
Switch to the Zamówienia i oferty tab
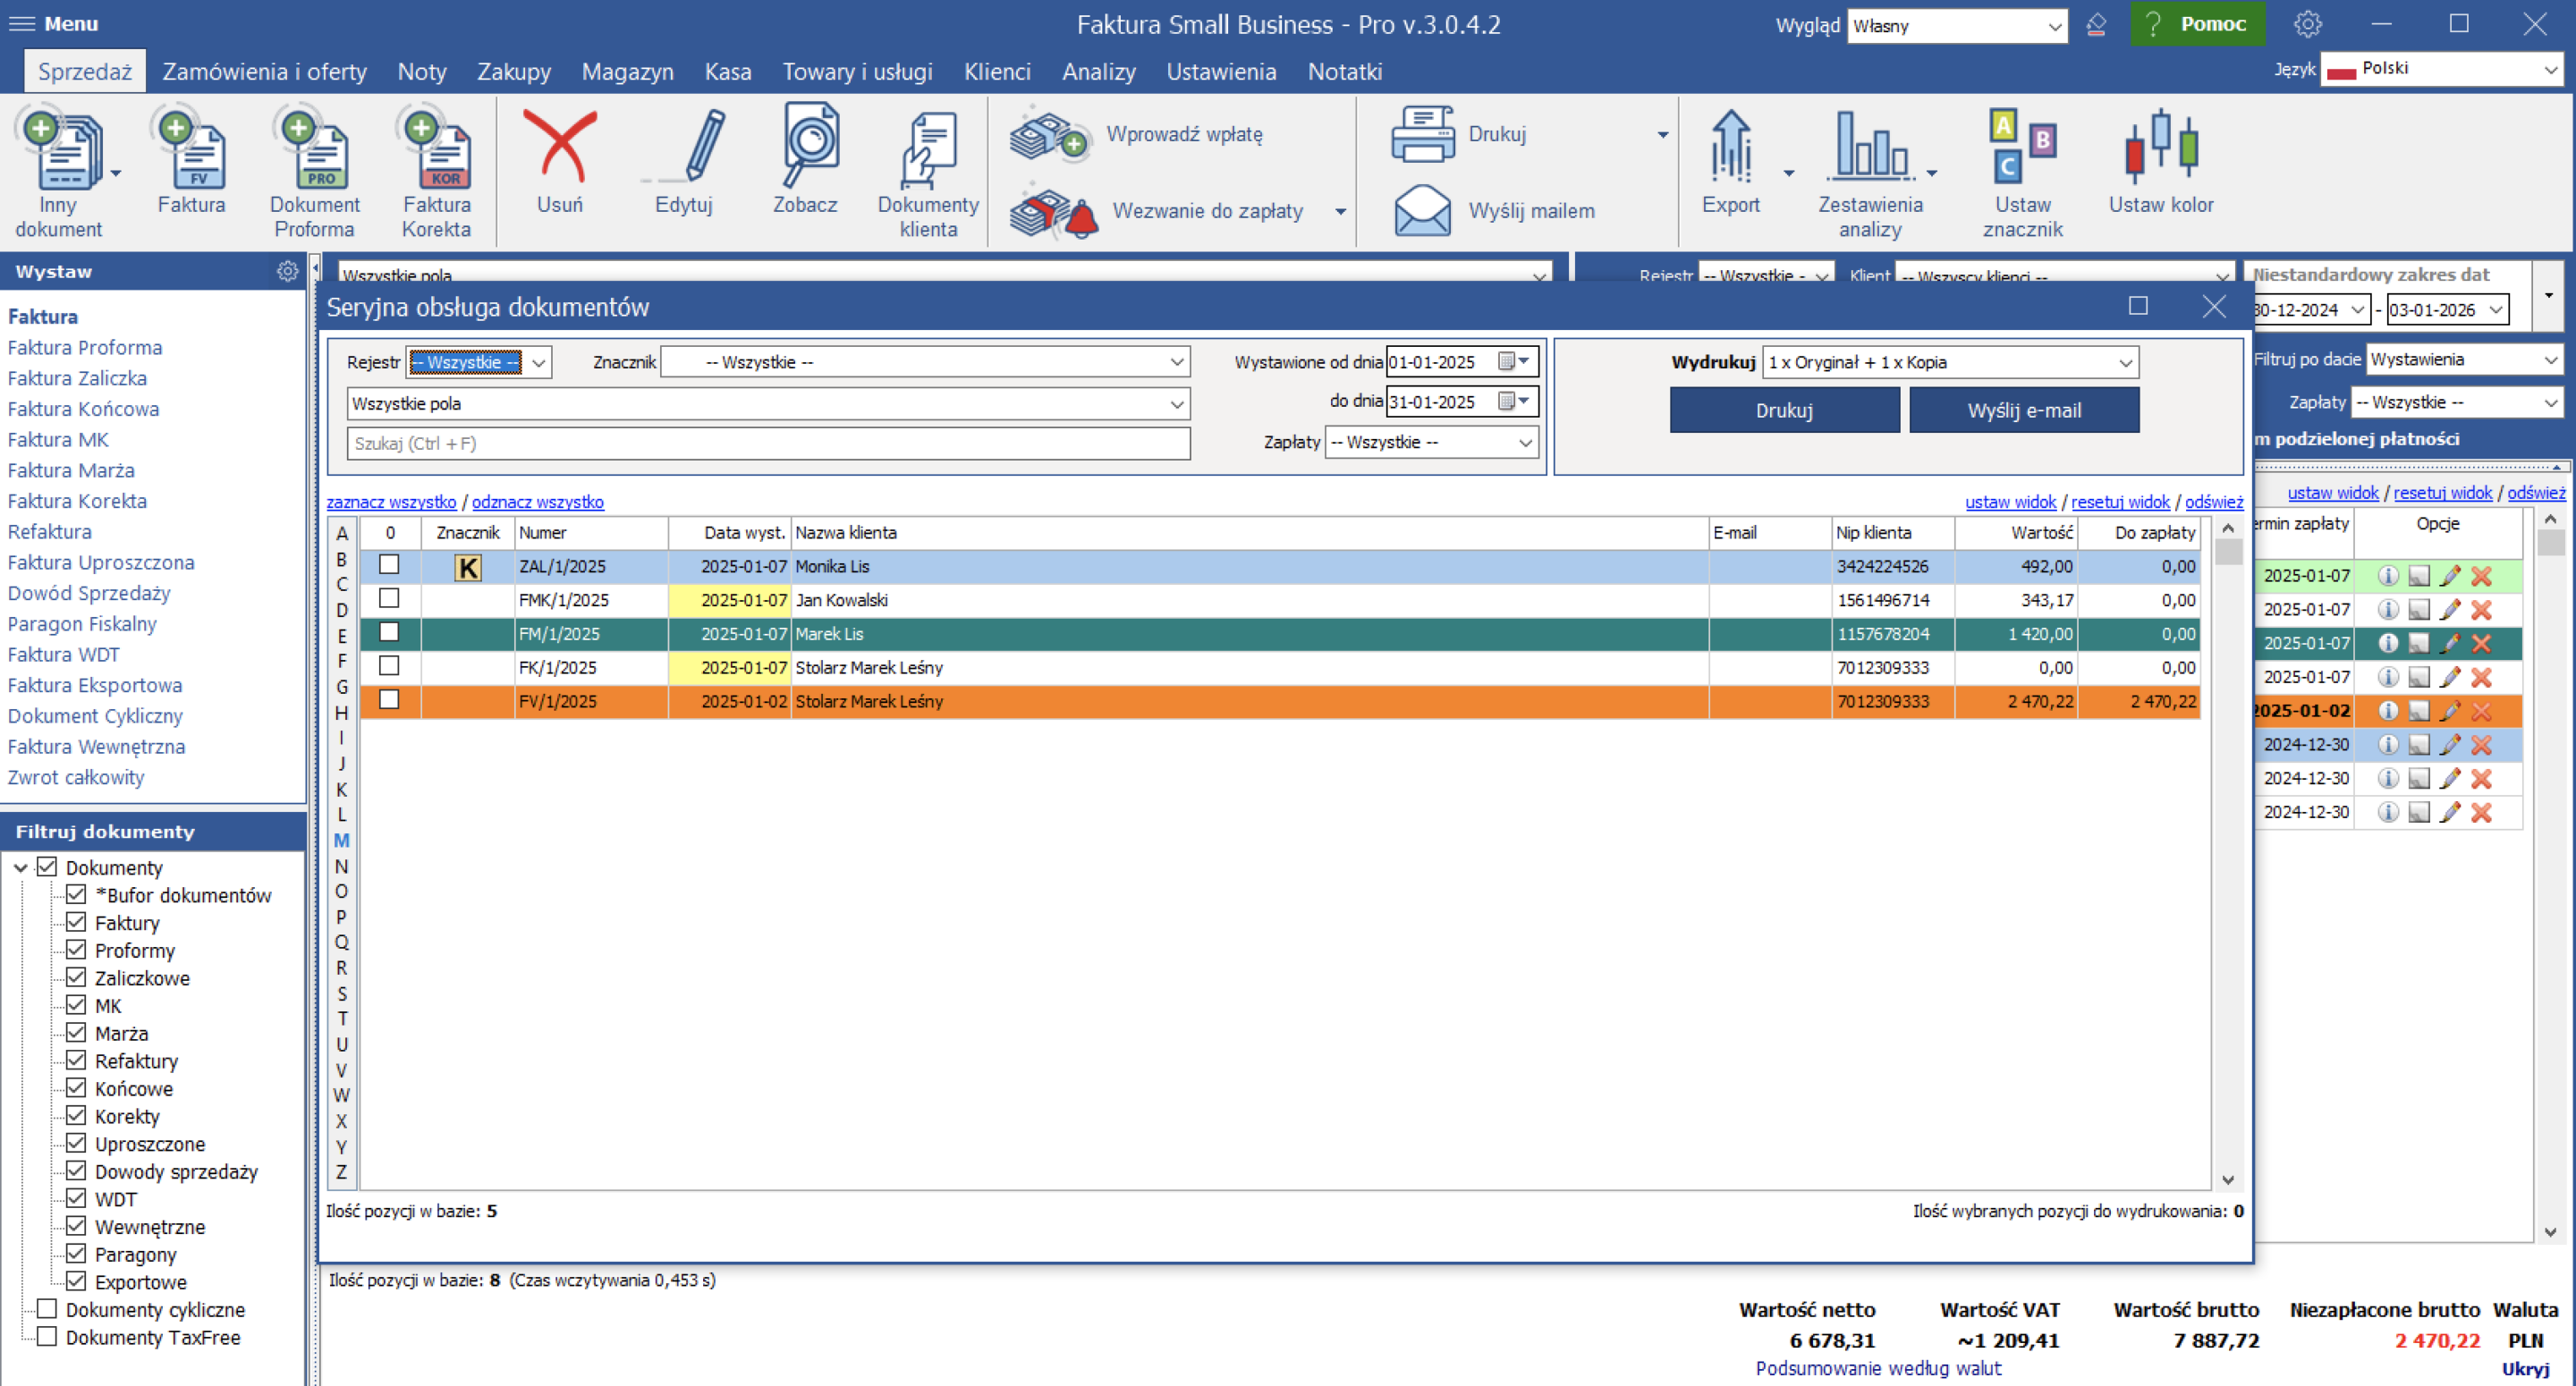(264, 72)
